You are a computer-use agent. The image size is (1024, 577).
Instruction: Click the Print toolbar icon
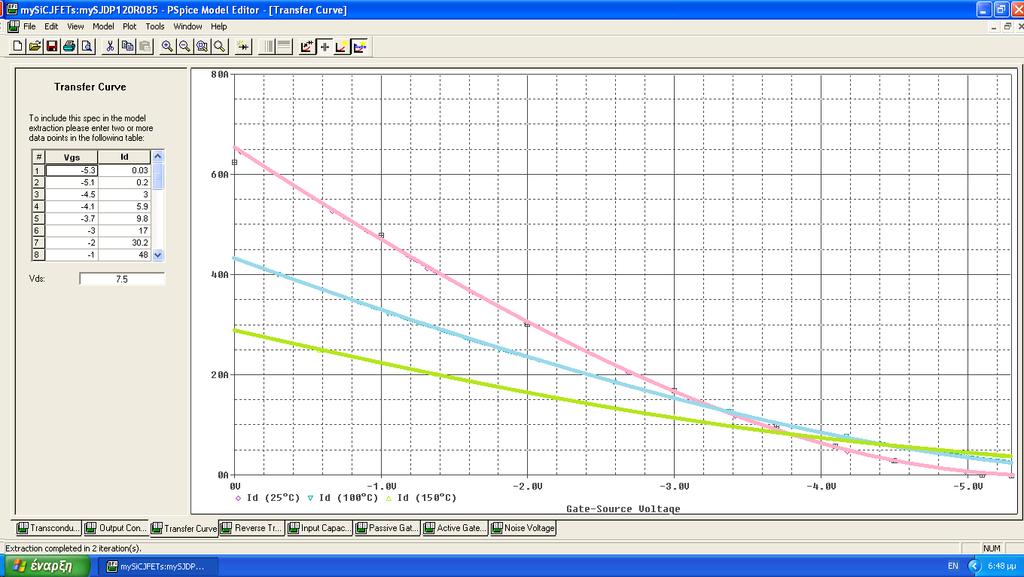pos(69,46)
